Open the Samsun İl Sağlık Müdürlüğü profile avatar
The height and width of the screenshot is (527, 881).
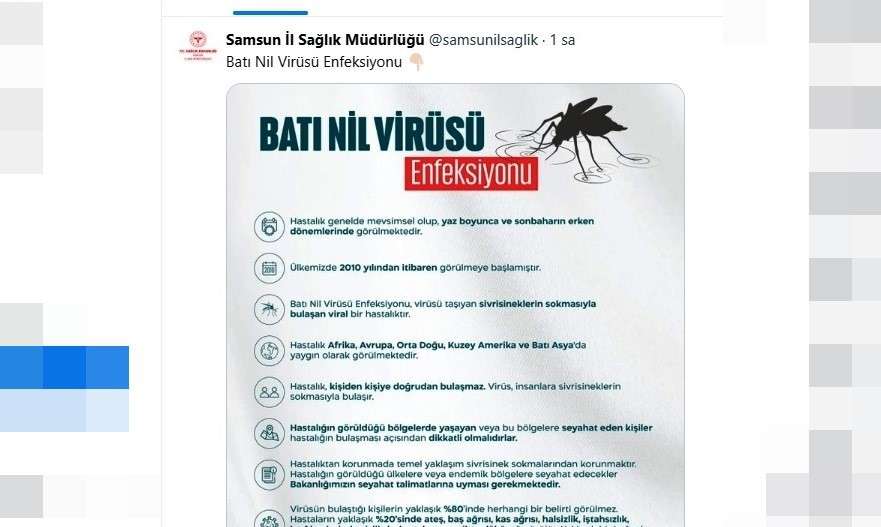[x=198, y=46]
